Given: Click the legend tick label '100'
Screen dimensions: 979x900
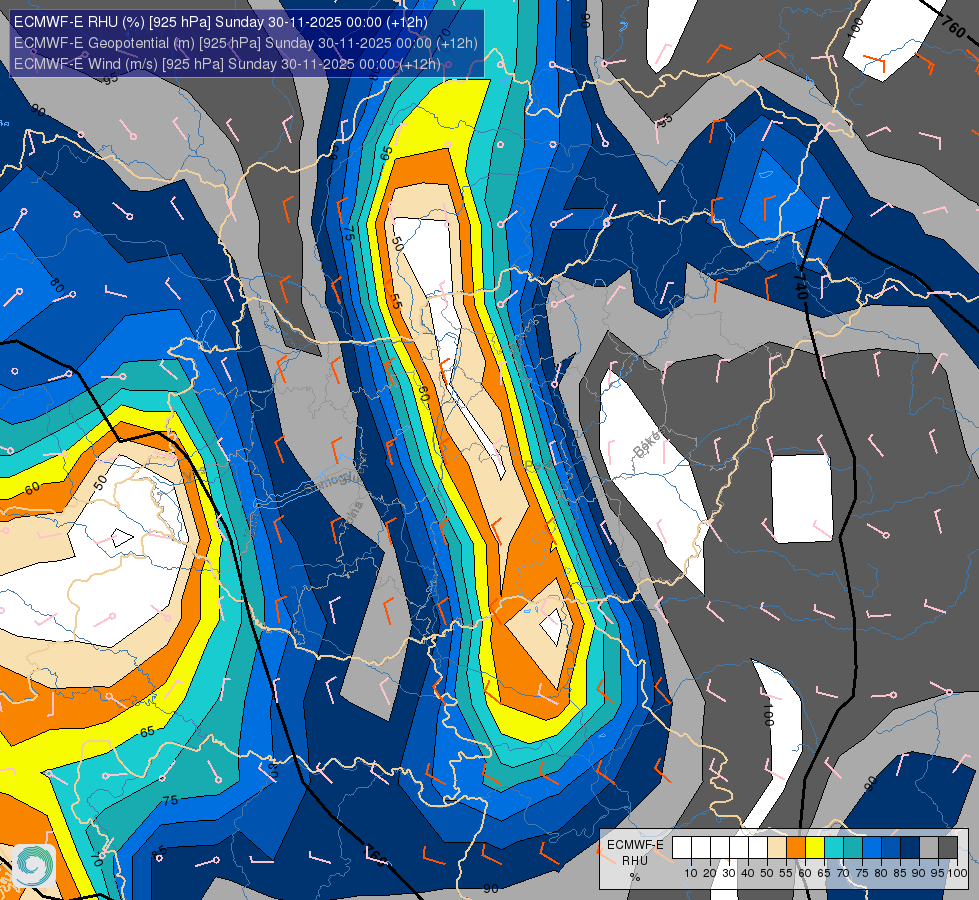Looking at the screenshot, I should tap(958, 873).
